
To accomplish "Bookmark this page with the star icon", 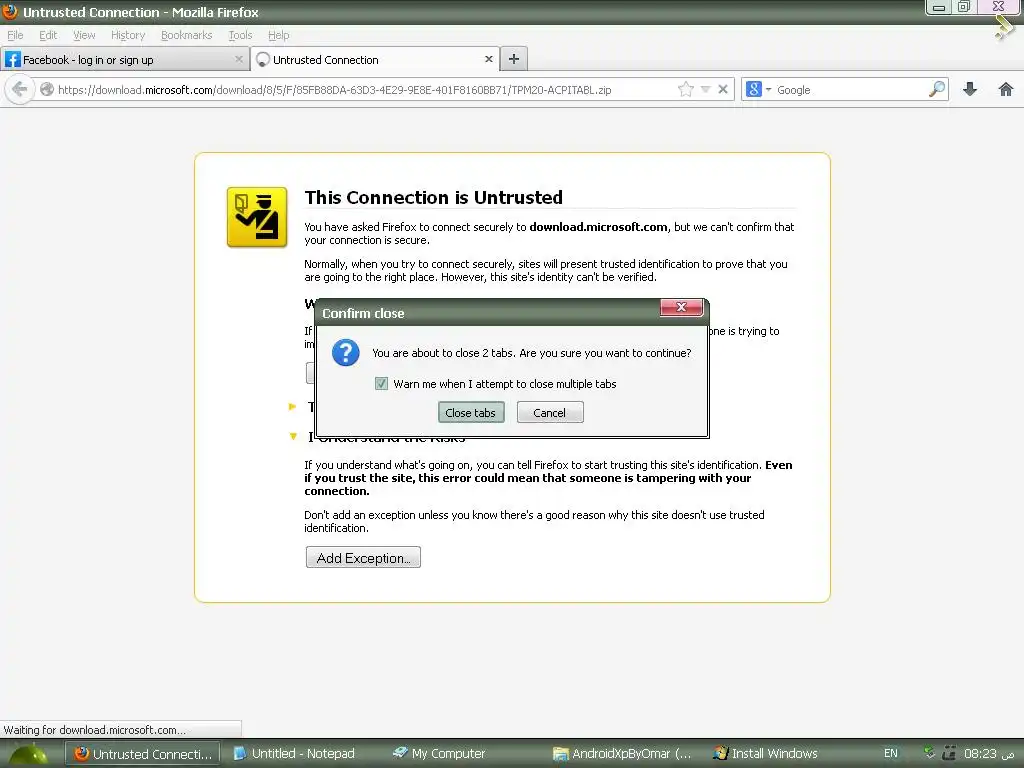I will tap(686, 89).
